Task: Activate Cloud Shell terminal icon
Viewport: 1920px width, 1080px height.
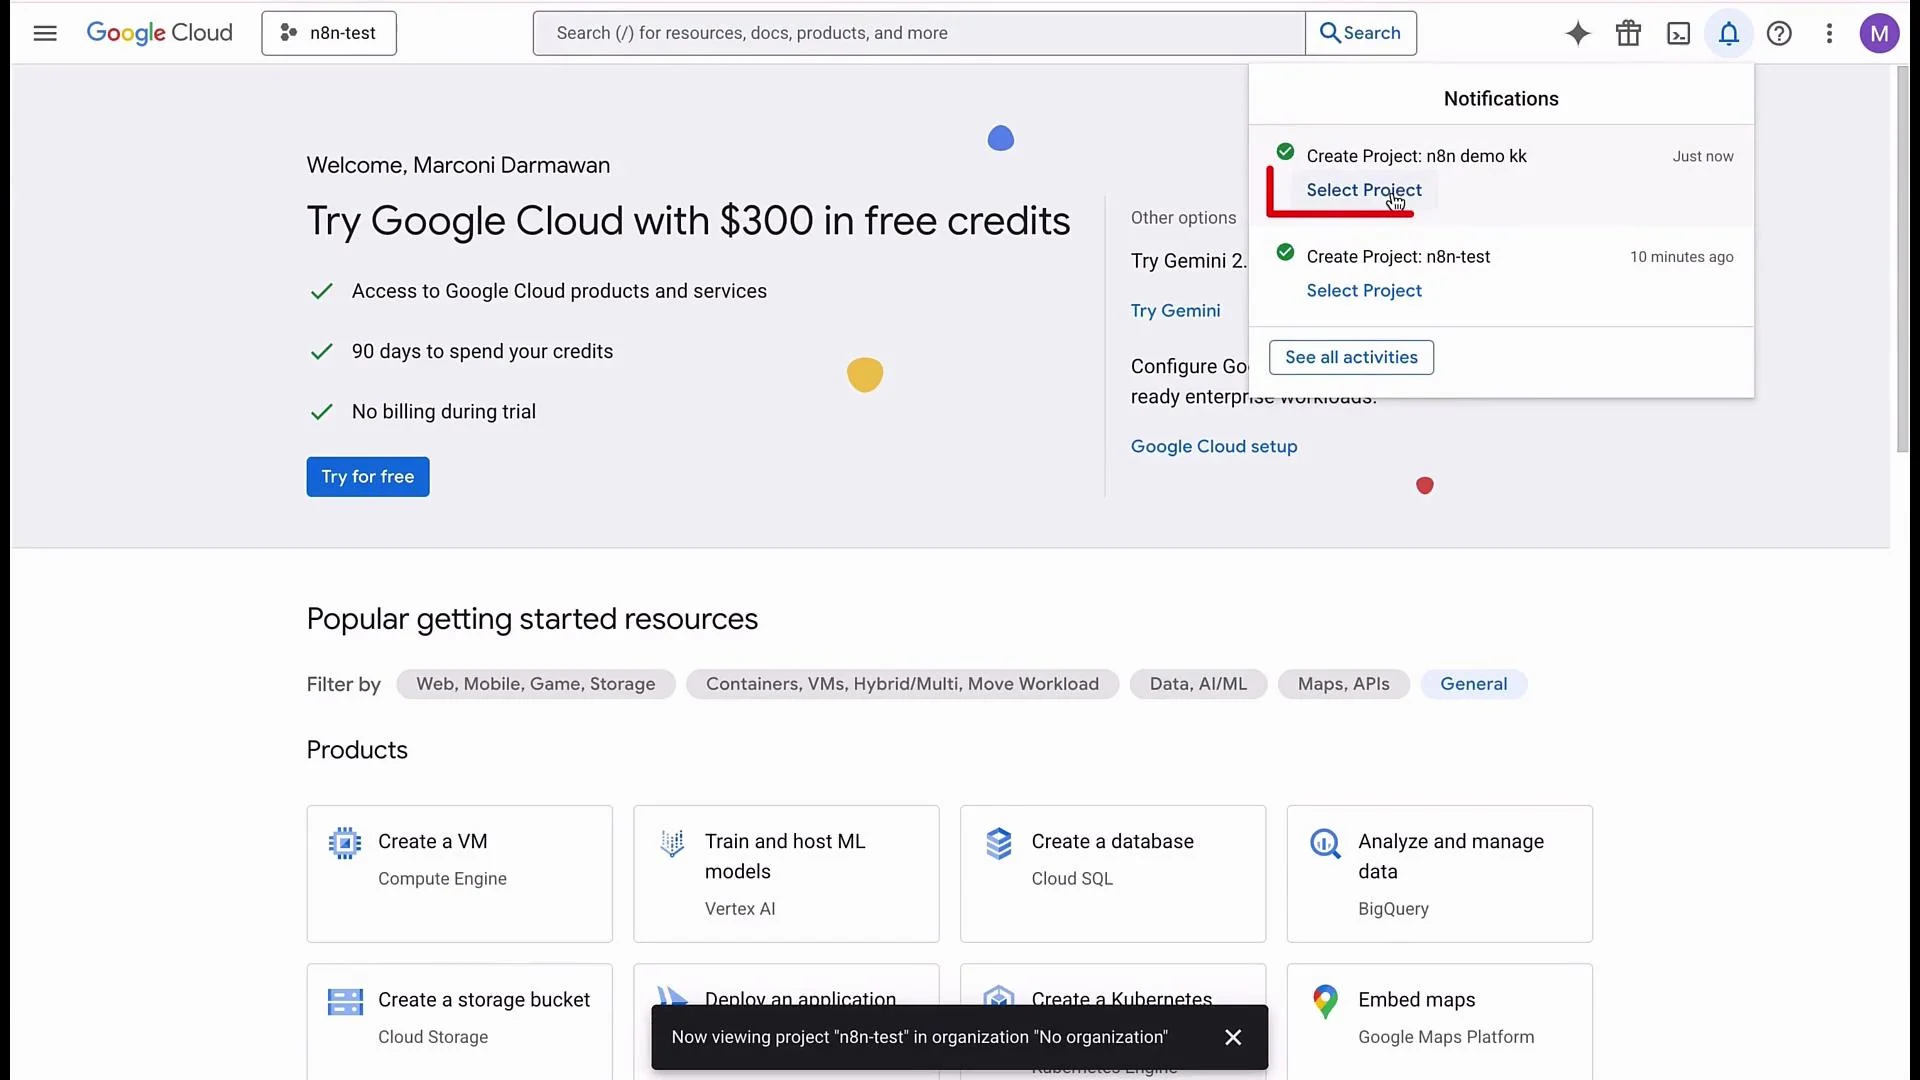Action: click(x=1679, y=33)
